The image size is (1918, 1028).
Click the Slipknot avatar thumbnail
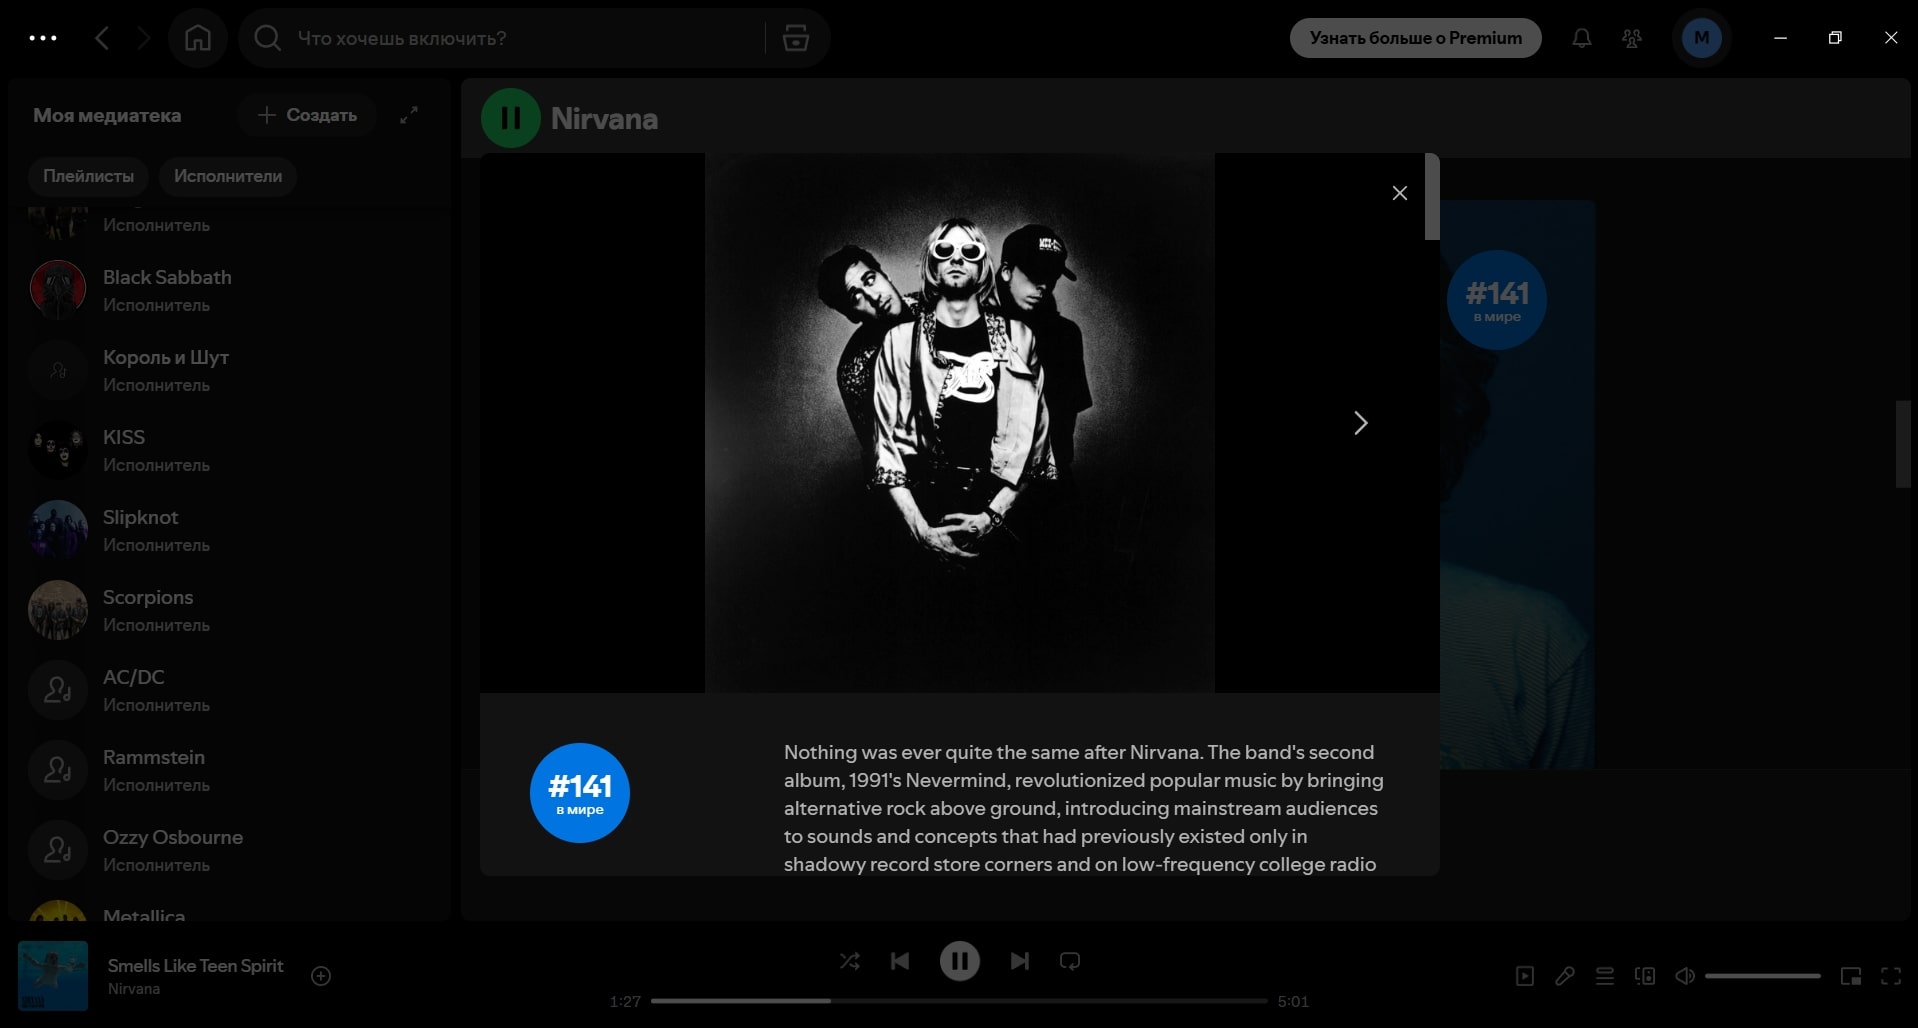point(58,530)
